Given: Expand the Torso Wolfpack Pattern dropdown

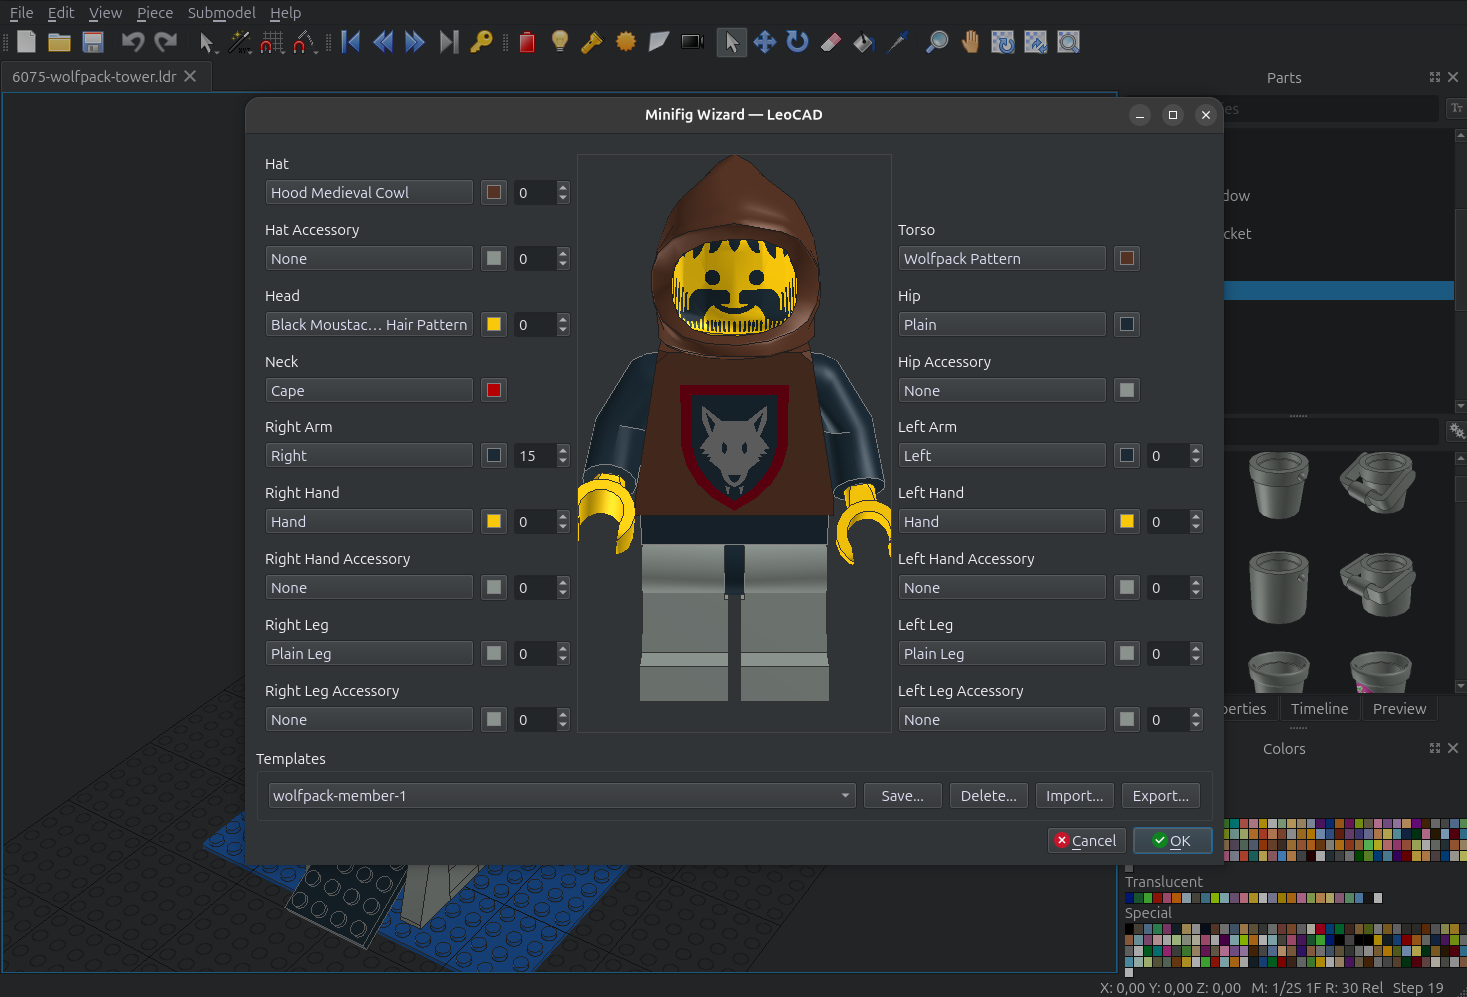Looking at the screenshot, I should click(1001, 258).
